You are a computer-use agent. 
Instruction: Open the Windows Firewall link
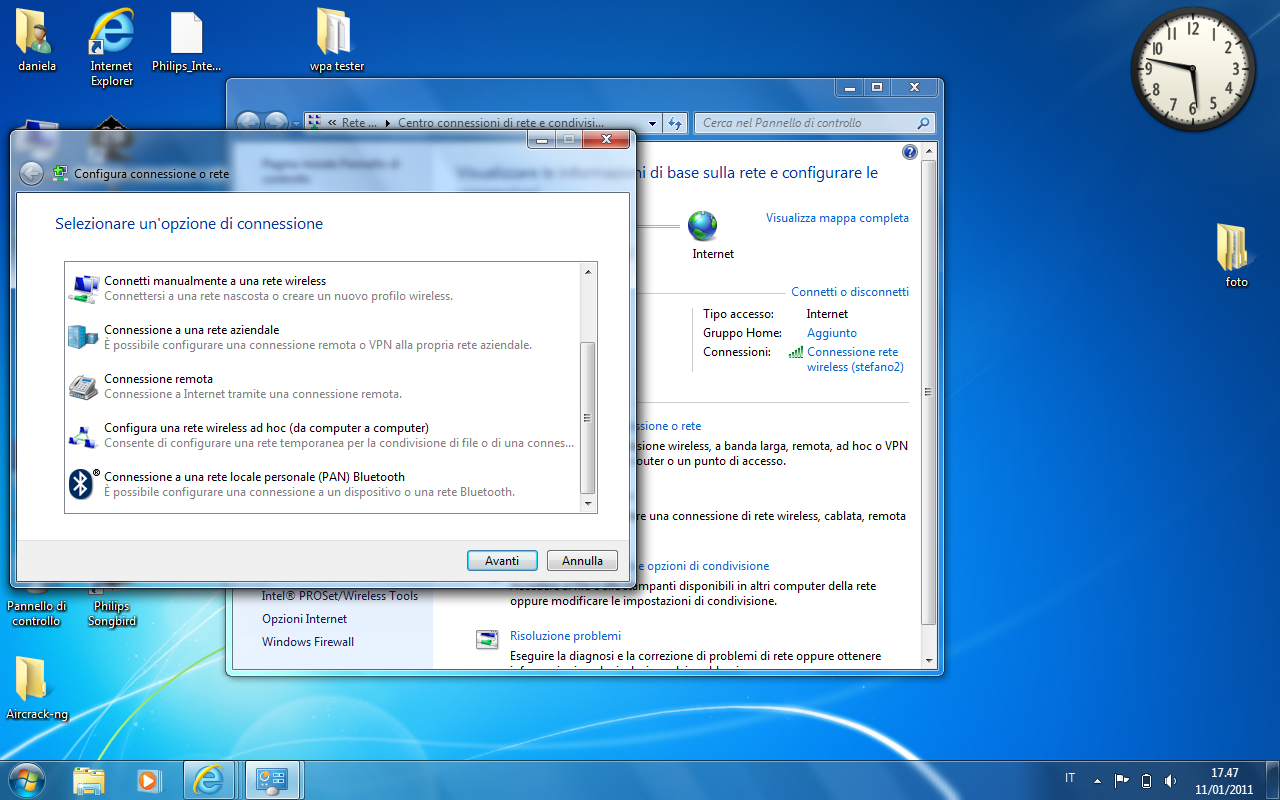click(x=308, y=642)
